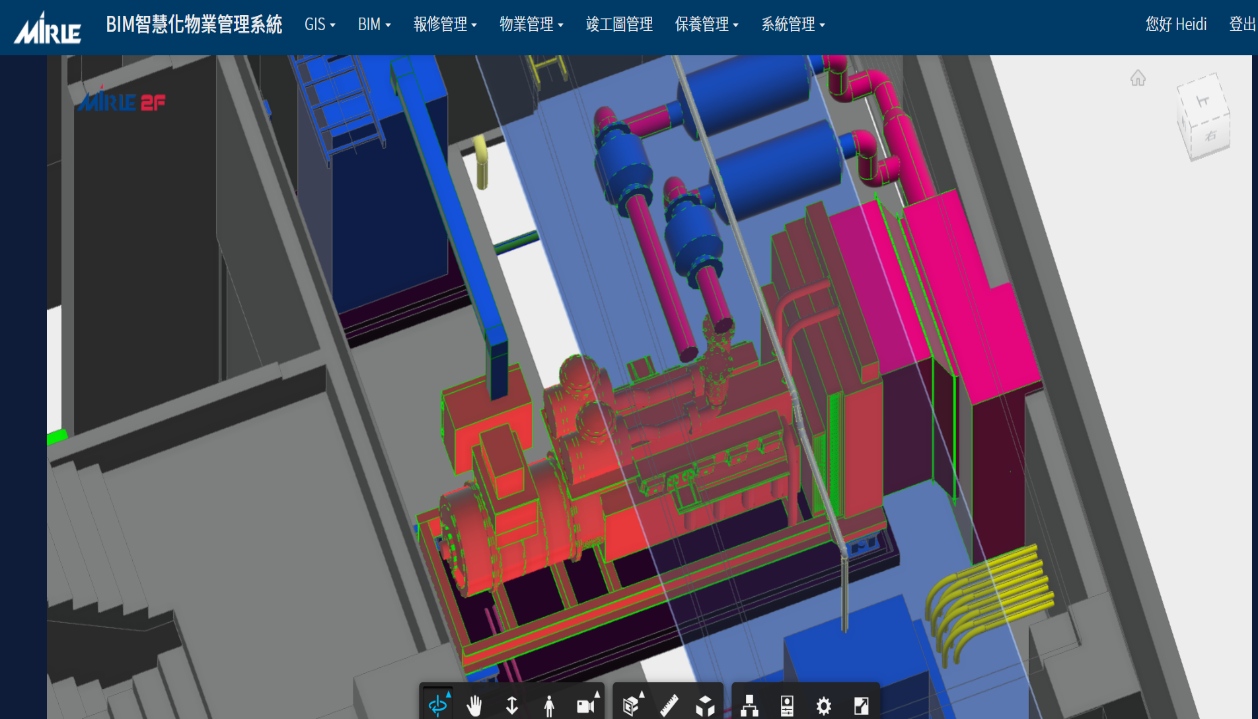Viewport: 1258px width, 719px height.
Task: Expand the Orbit tool dropdown arrow
Action: pos(449,693)
